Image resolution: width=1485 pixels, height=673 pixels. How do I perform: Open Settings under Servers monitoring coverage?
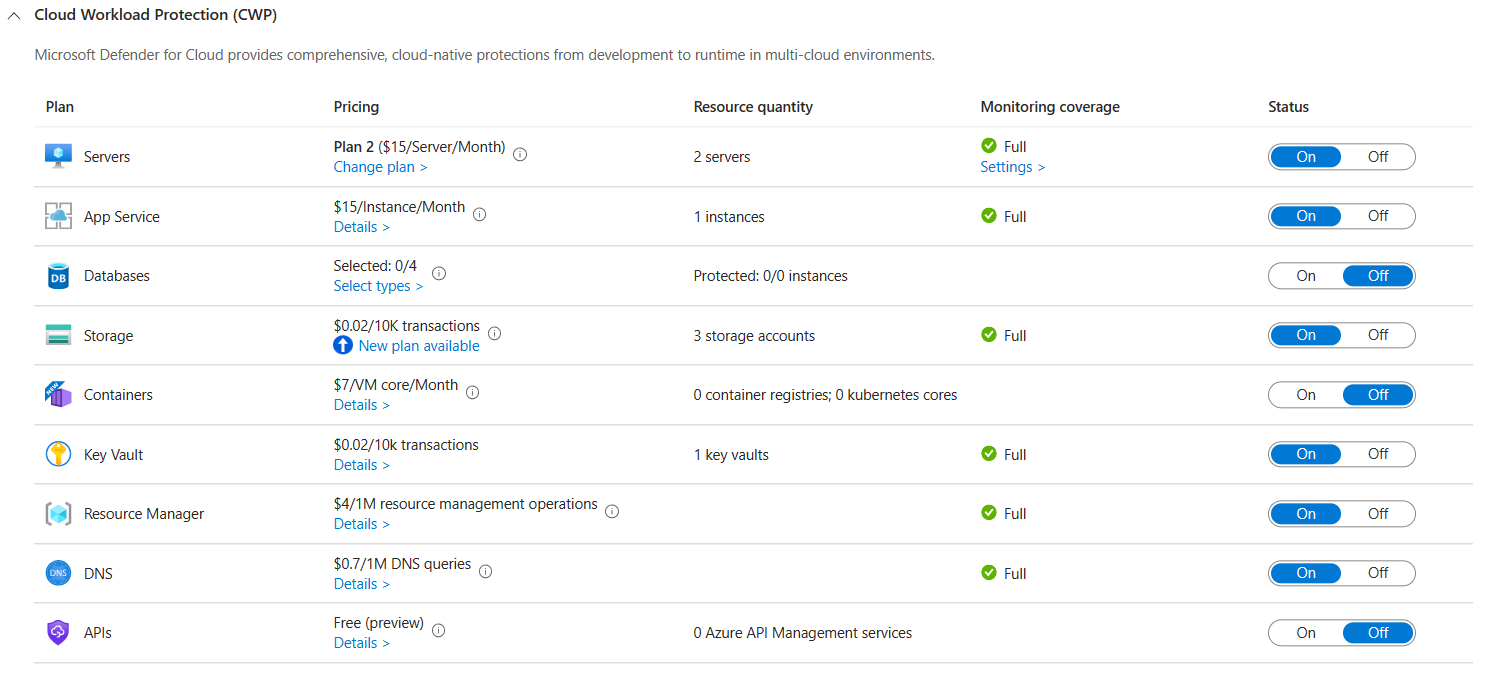pos(1012,167)
